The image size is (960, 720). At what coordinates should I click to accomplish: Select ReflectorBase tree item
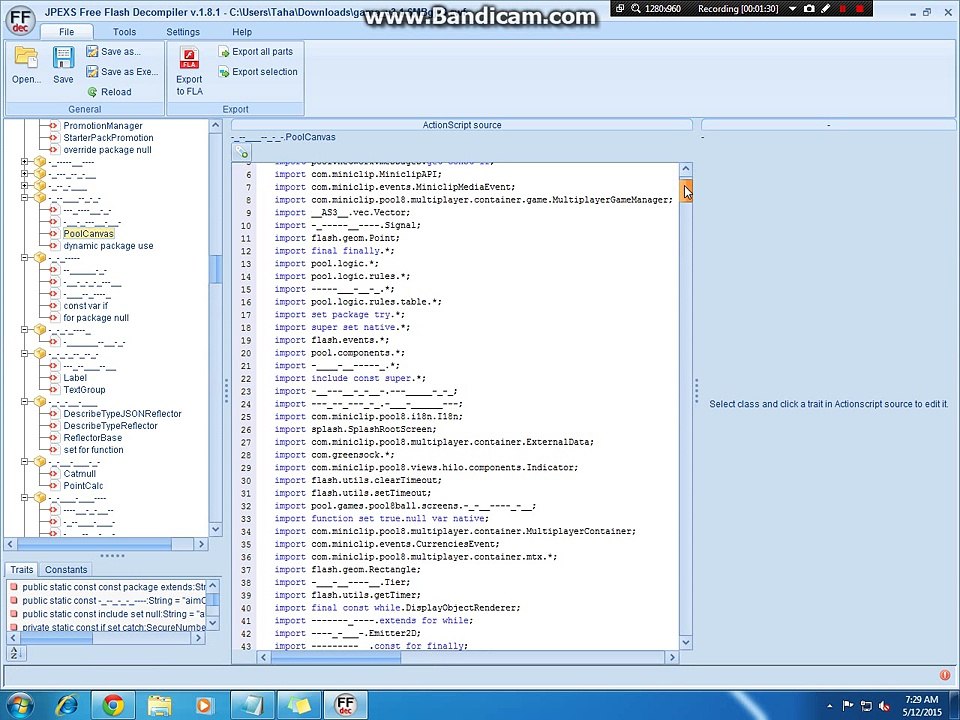point(92,438)
